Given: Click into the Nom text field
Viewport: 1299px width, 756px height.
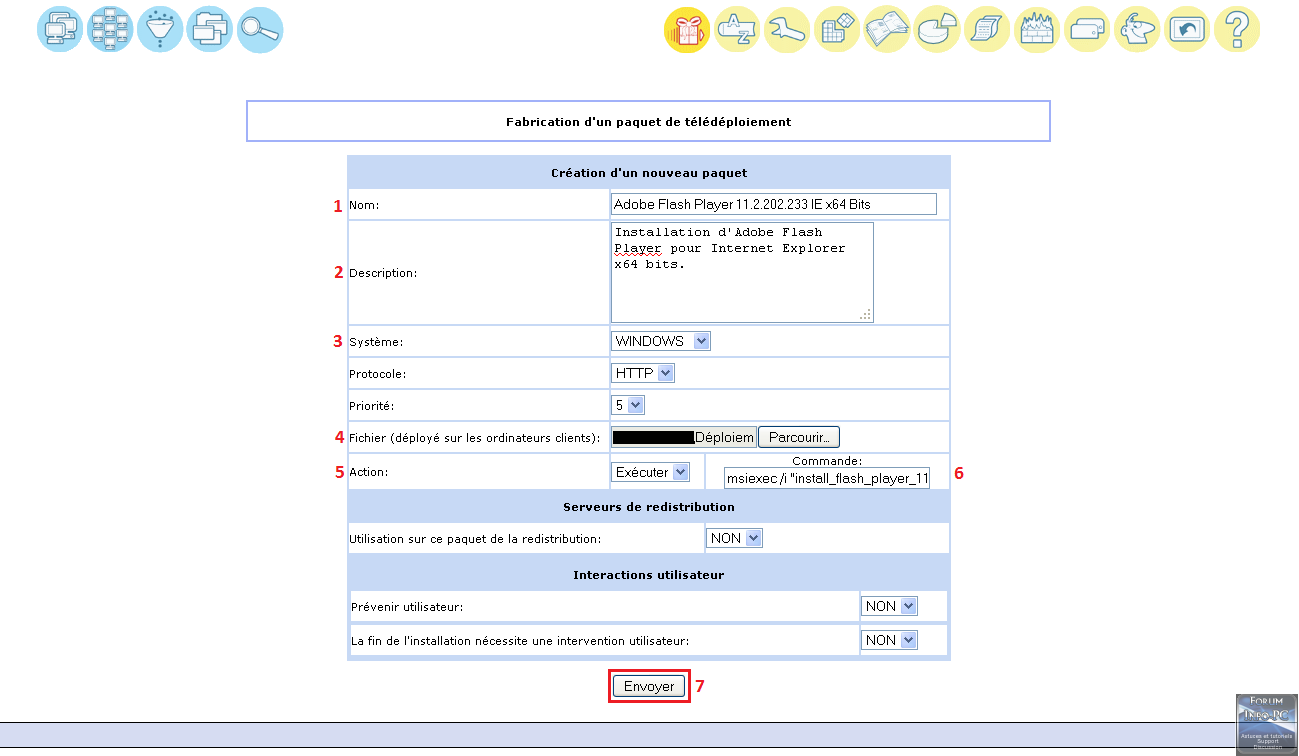Looking at the screenshot, I should (773, 204).
